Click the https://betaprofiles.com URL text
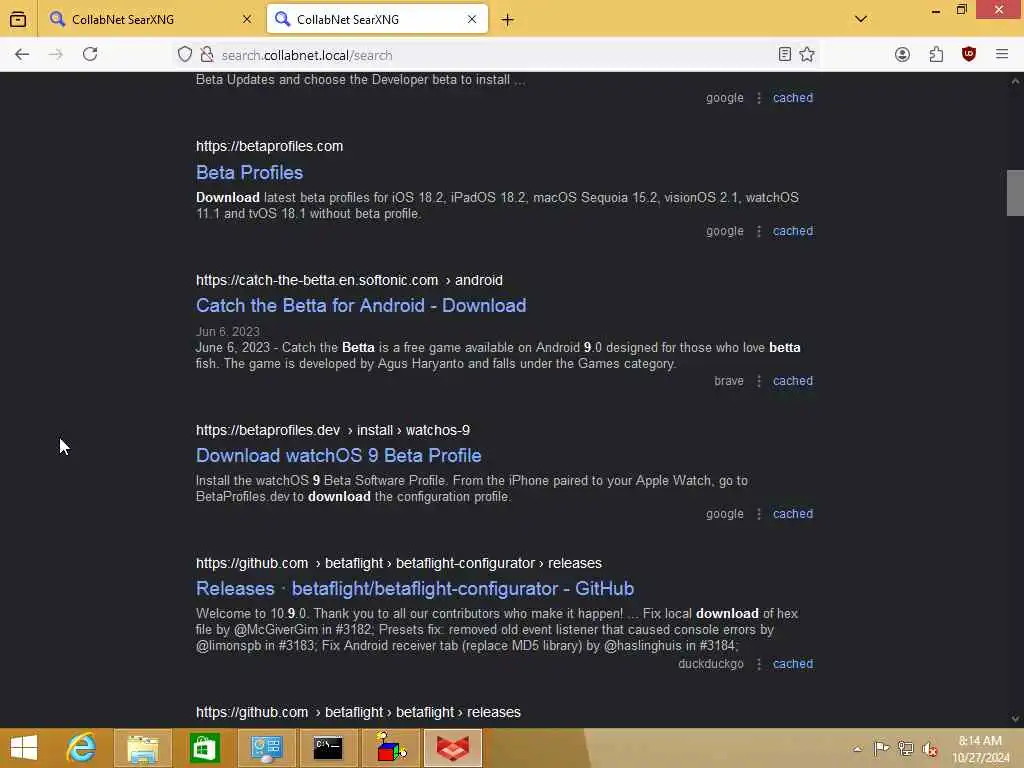Screen dimensions: 1024x768 (x=270, y=146)
